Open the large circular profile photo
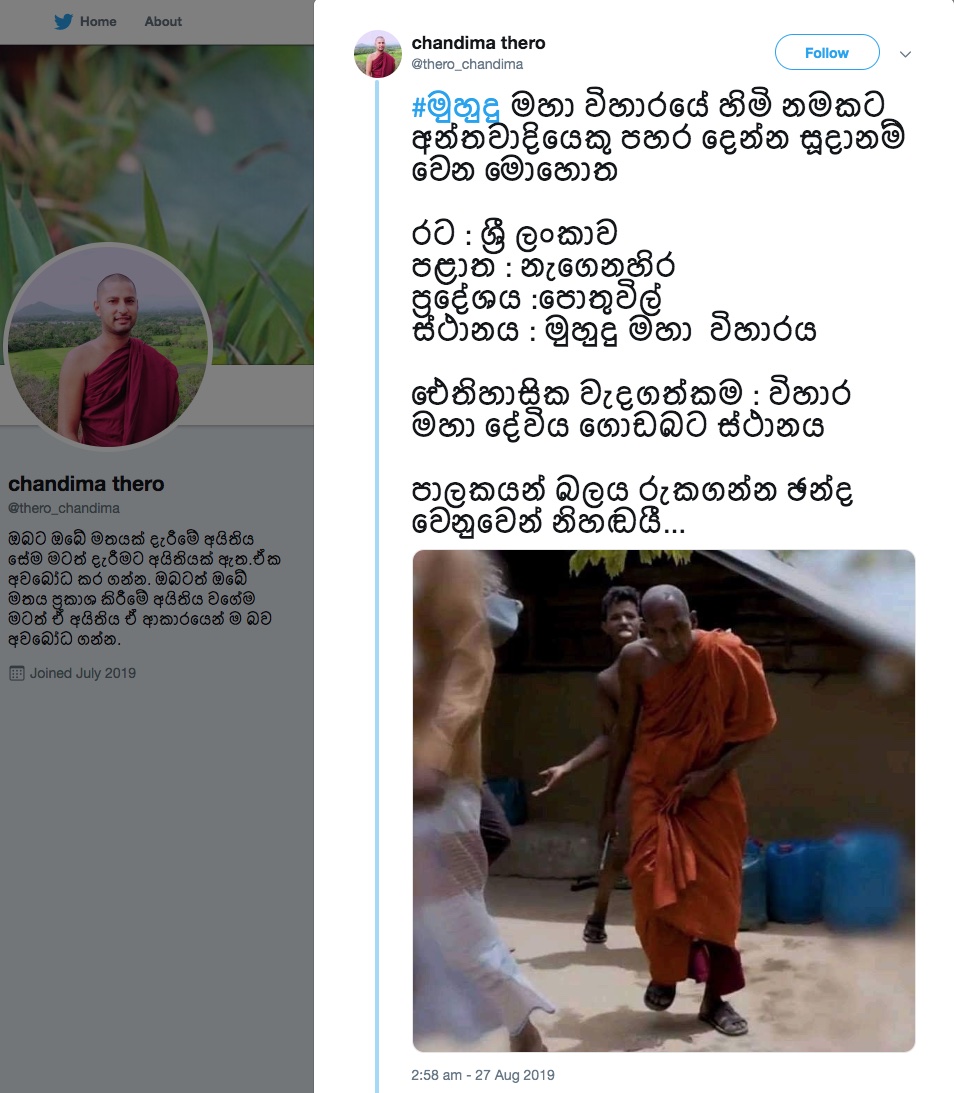The image size is (954, 1093). [x=107, y=346]
